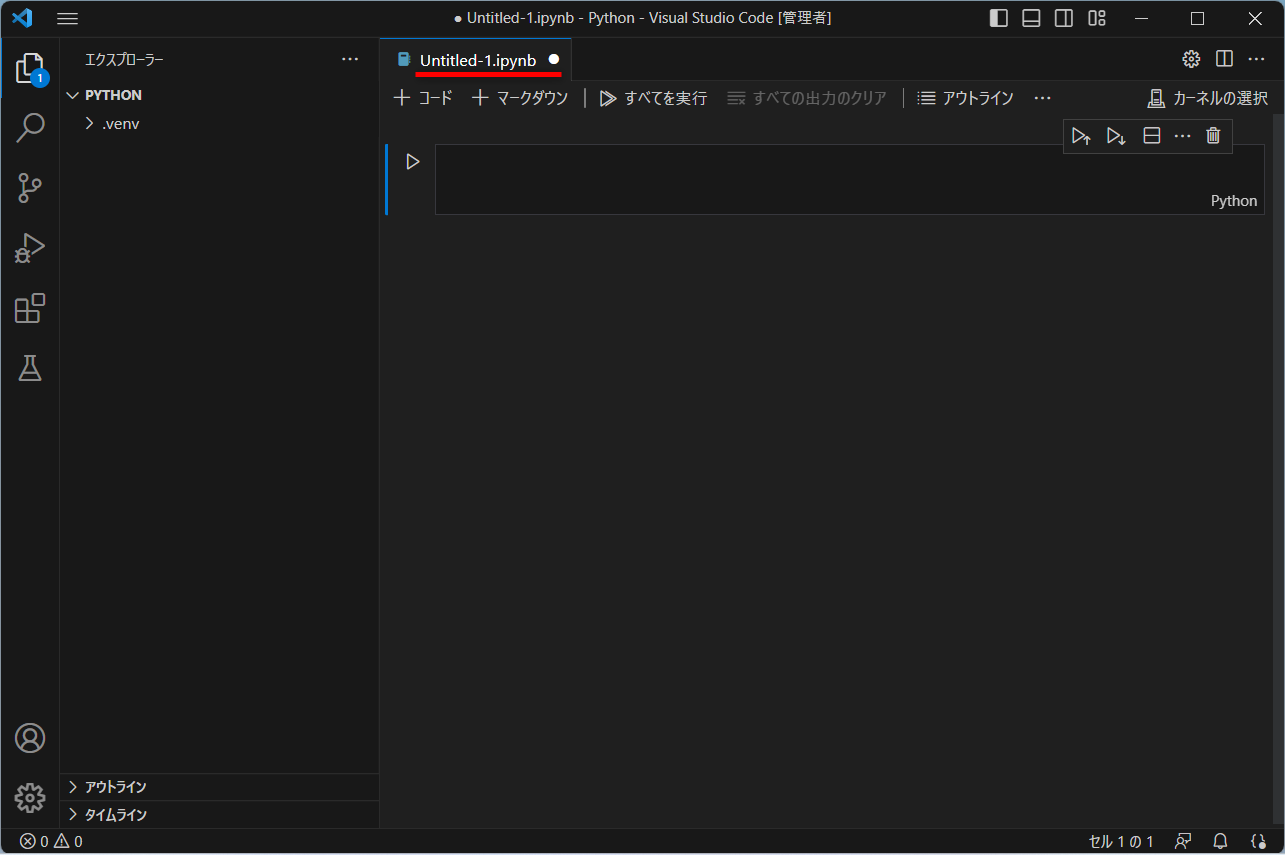
Task: Execute the notebook cell with the run arrow
Action: (x=412, y=160)
